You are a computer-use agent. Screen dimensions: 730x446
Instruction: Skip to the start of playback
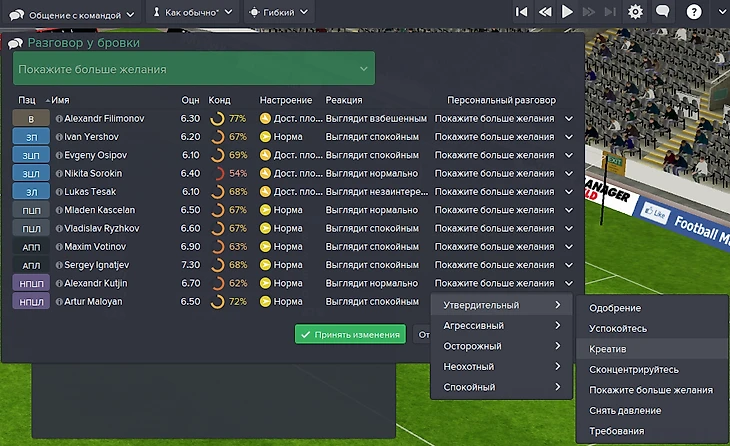coord(522,12)
